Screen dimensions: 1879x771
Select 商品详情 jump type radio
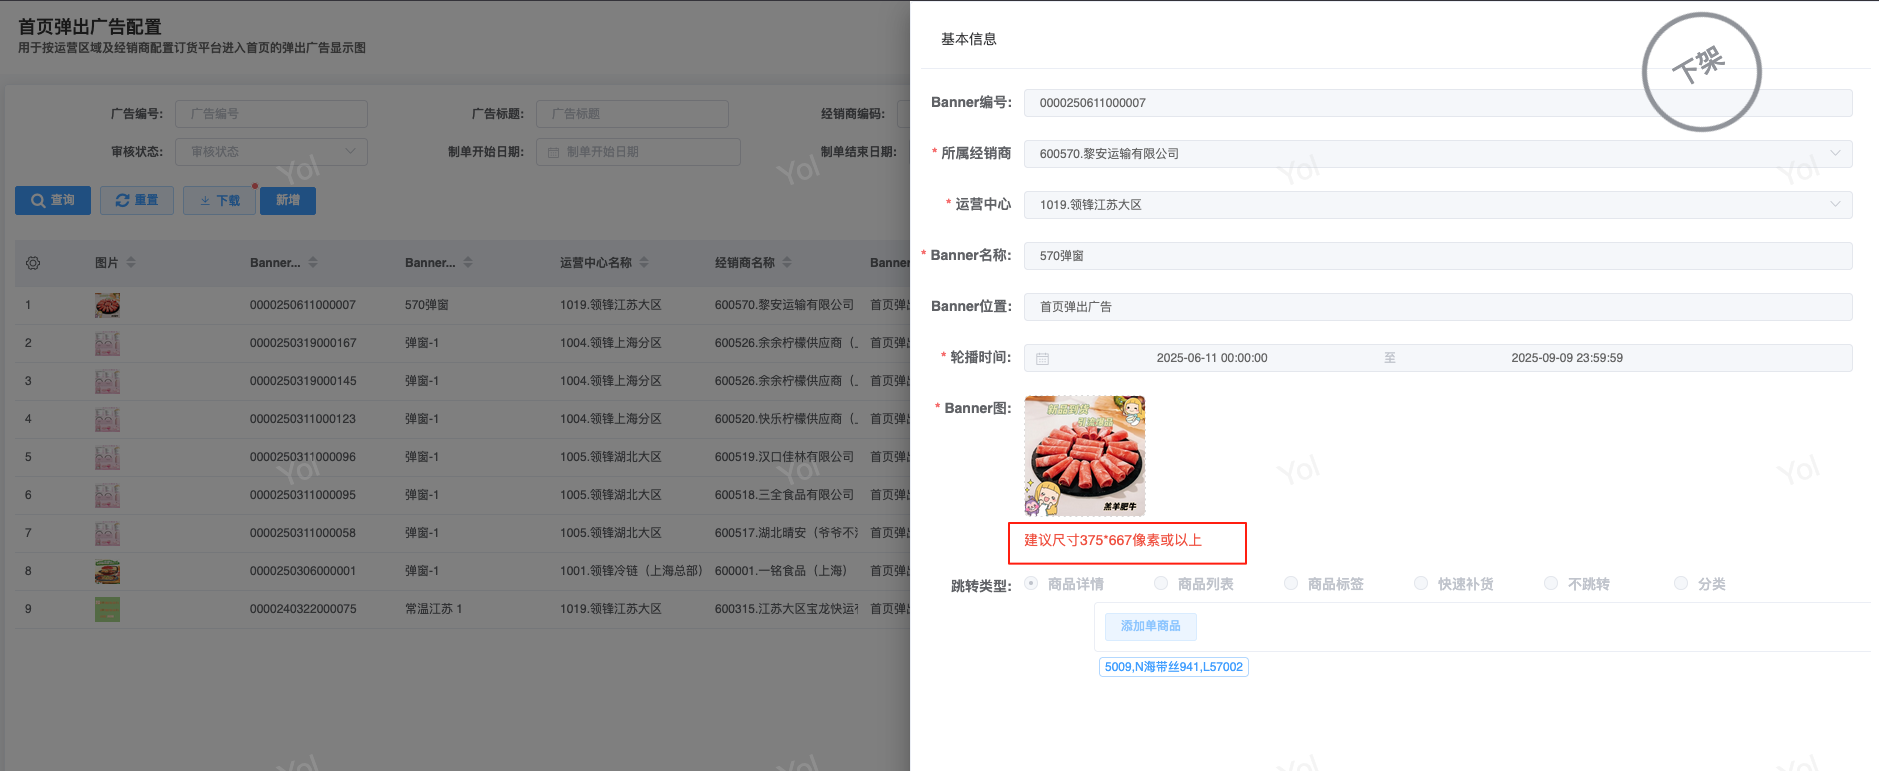tap(1031, 583)
